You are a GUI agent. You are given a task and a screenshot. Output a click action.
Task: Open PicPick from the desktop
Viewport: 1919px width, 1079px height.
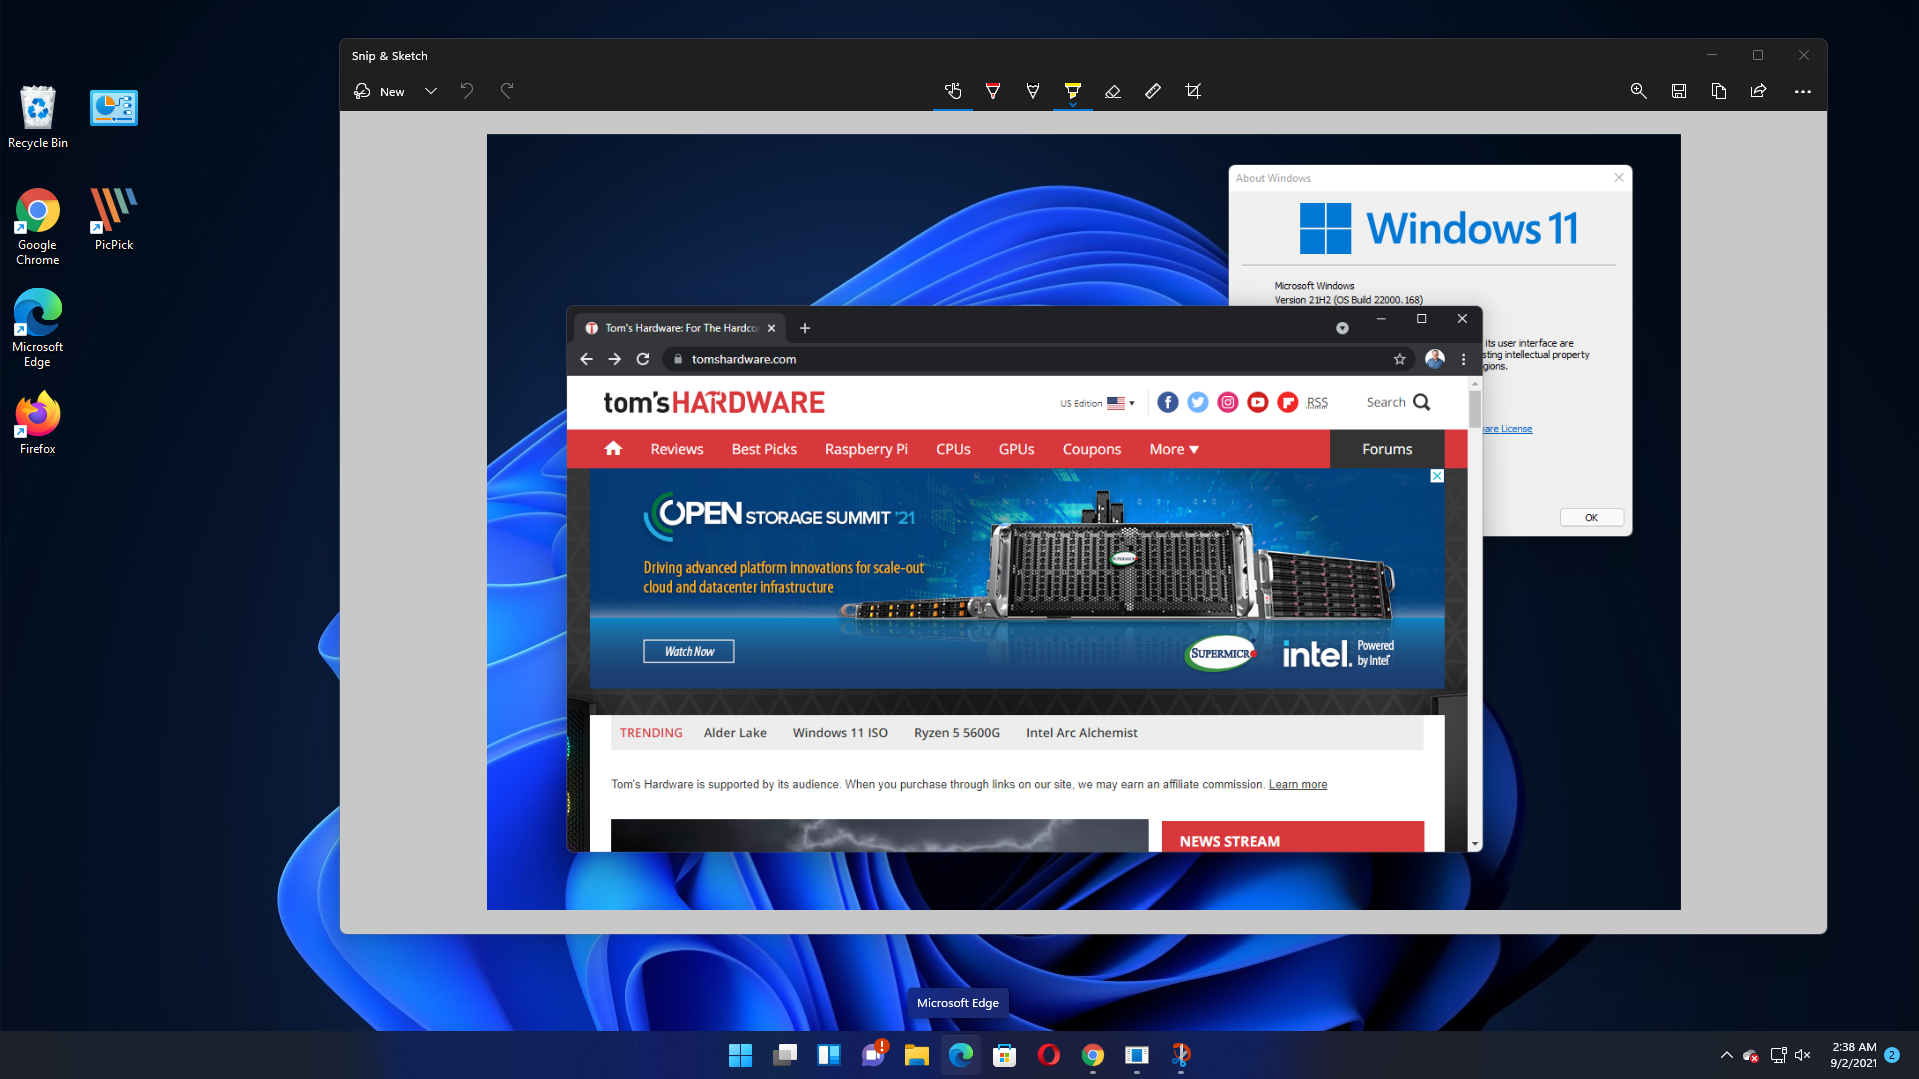(113, 214)
